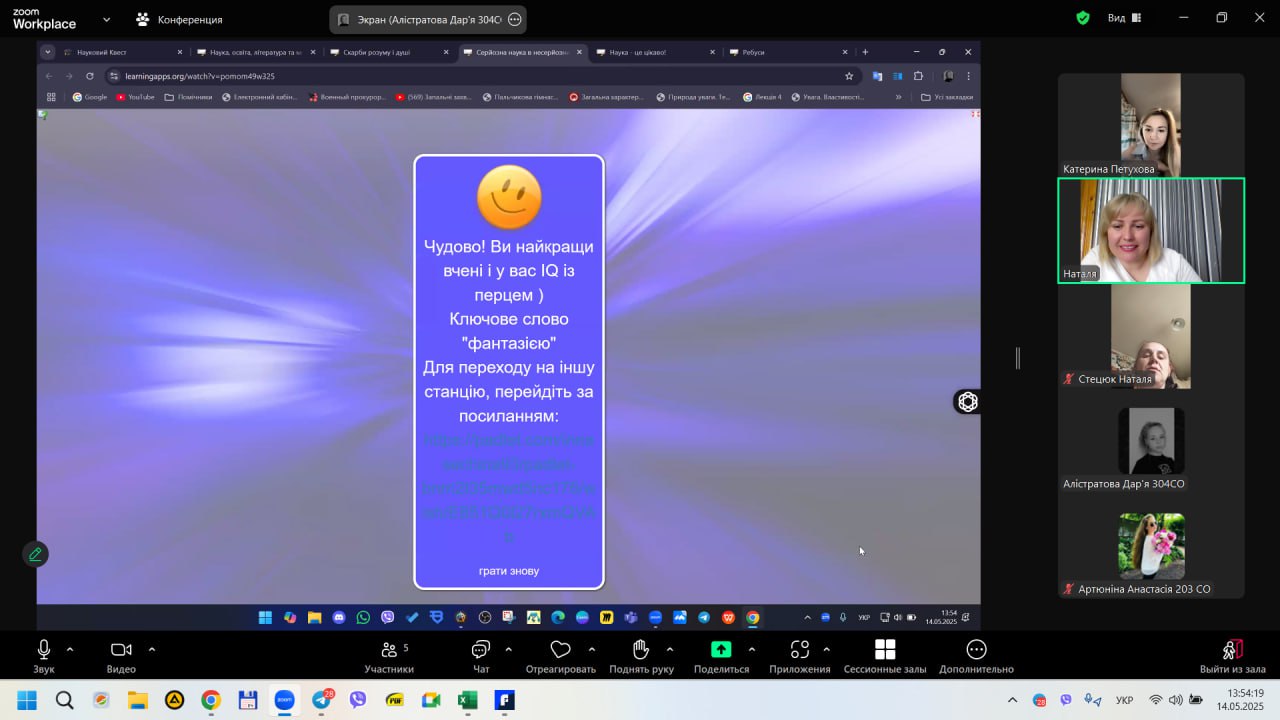Open the Вид view menu
1280x720 pixels.
(x=1116, y=18)
